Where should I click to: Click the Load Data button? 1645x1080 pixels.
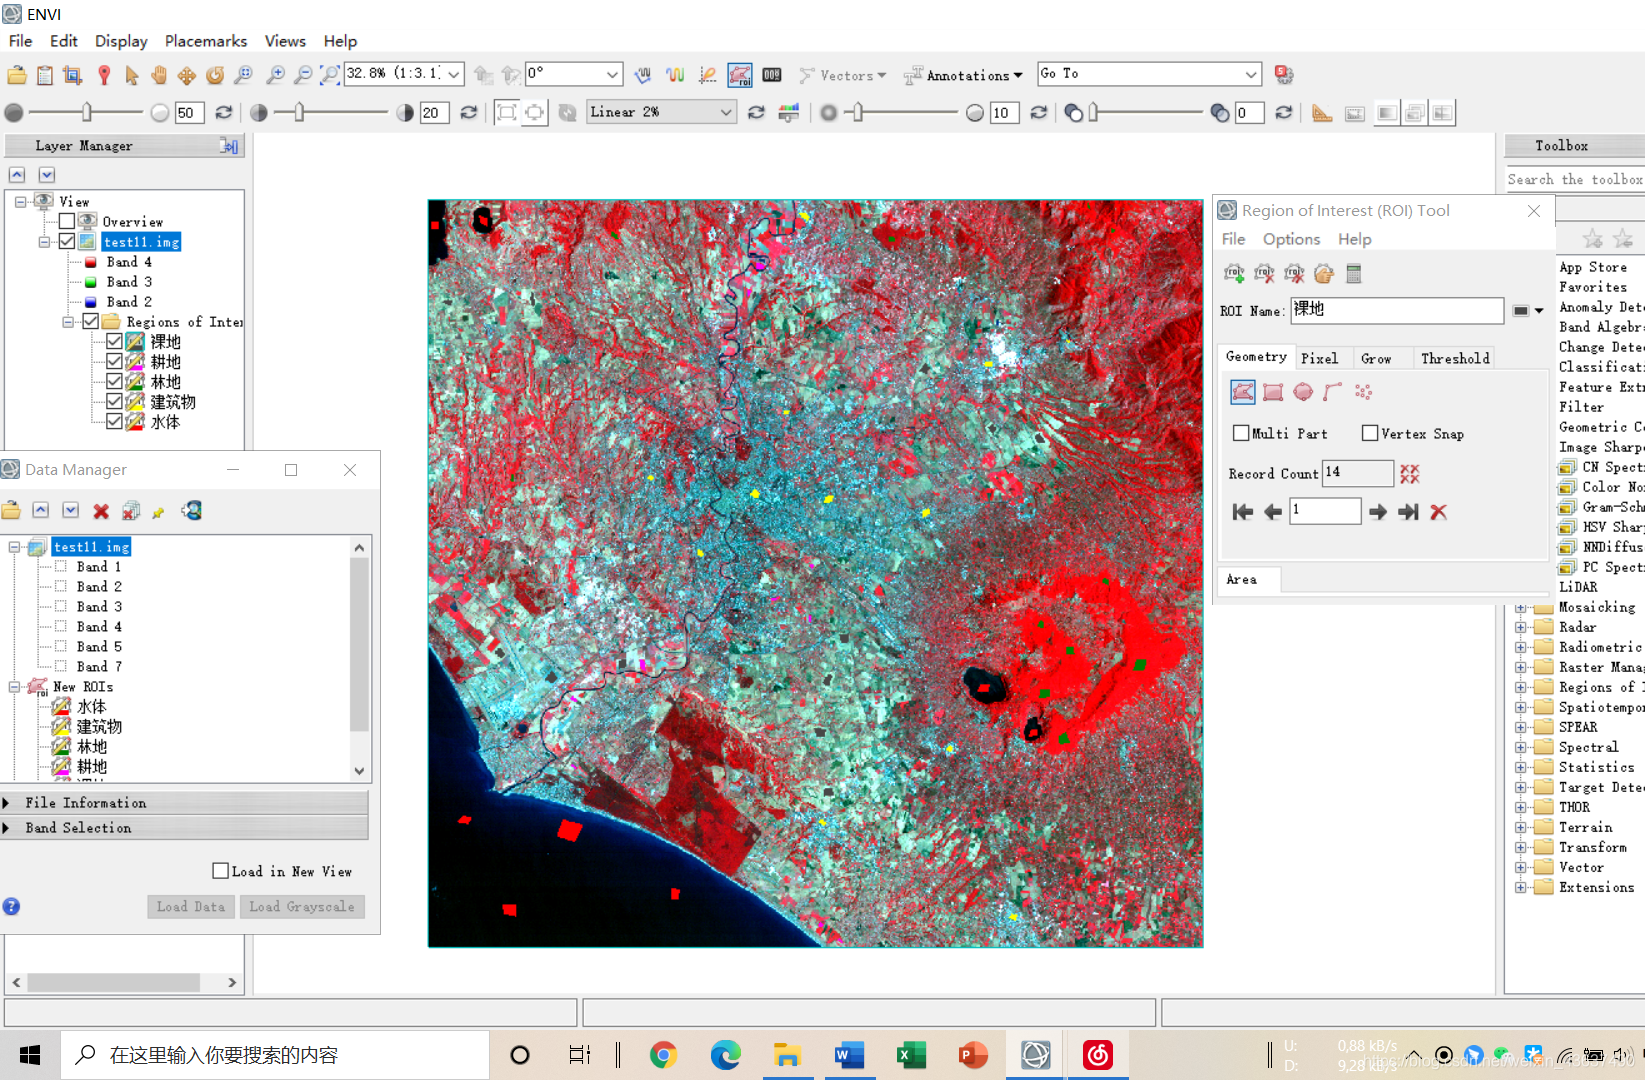point(191,906)
